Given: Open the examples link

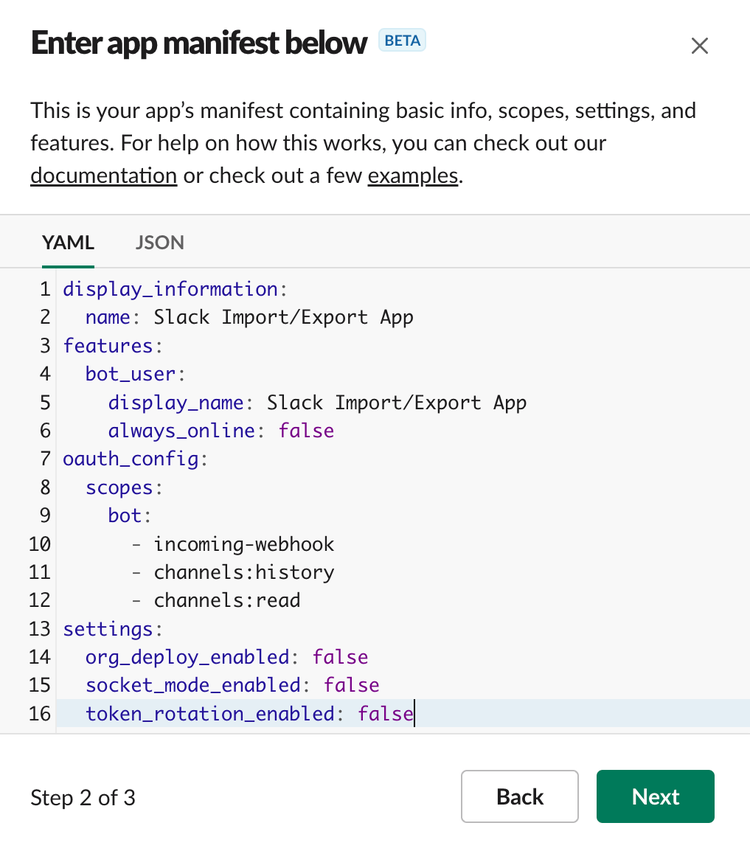Looking at the screenshot, I should 413,175.
